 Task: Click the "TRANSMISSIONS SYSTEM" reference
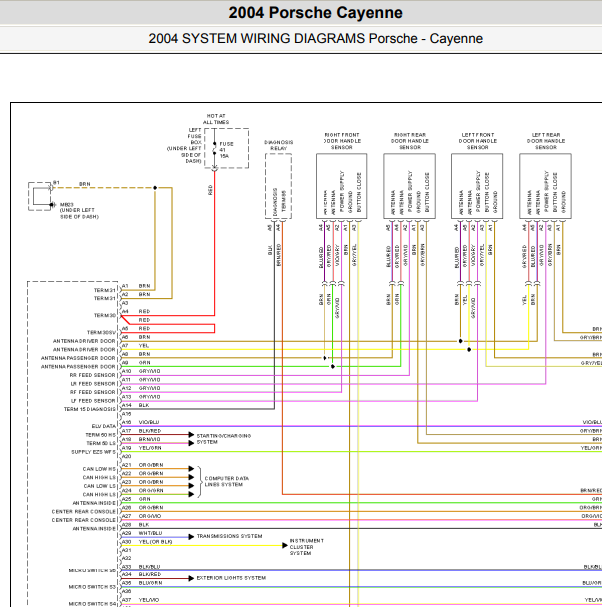tap(229, 536)
